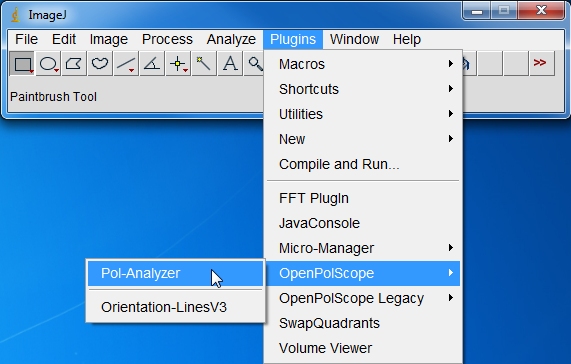
Task: Expand the New submenu
Action: coord(363,139)
